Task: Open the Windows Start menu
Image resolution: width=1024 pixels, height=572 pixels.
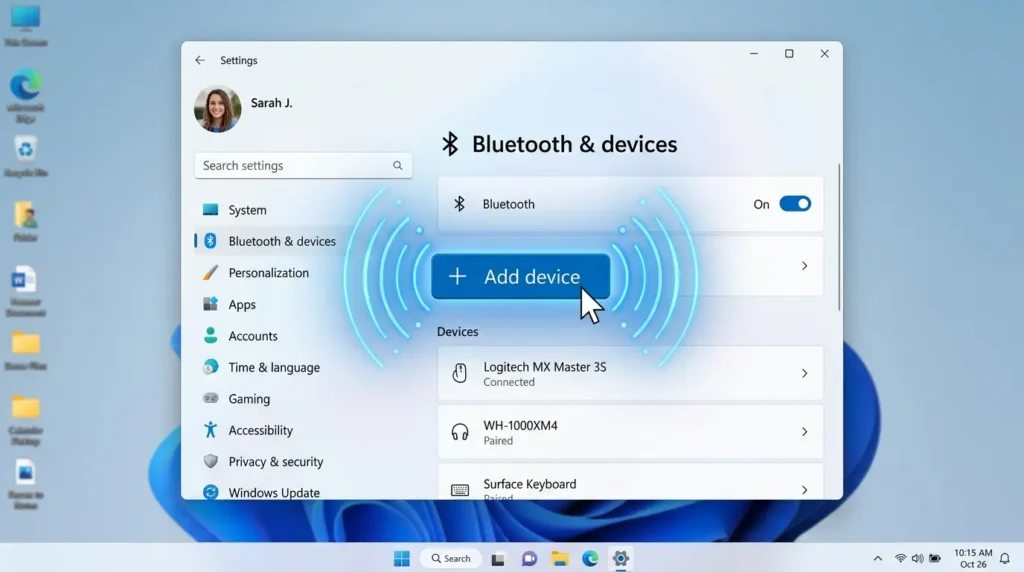Action: click(x=402, y=558)
